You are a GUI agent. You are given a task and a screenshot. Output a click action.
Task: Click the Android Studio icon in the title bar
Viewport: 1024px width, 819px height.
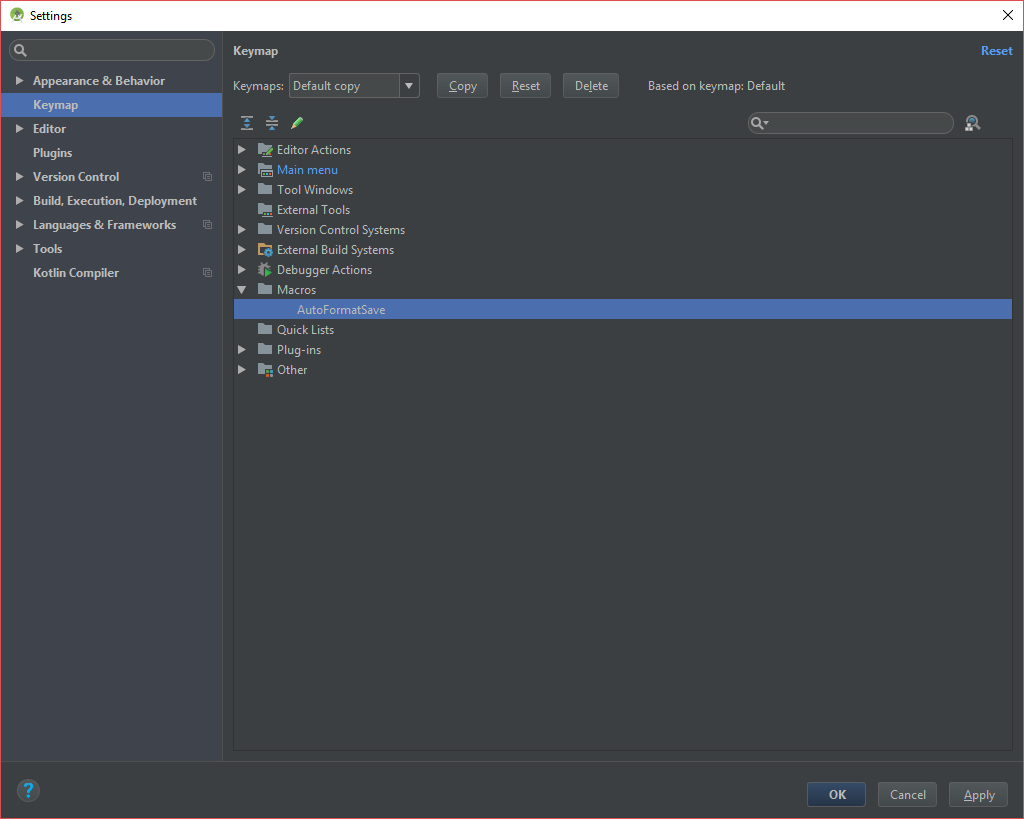pos(17,15)
